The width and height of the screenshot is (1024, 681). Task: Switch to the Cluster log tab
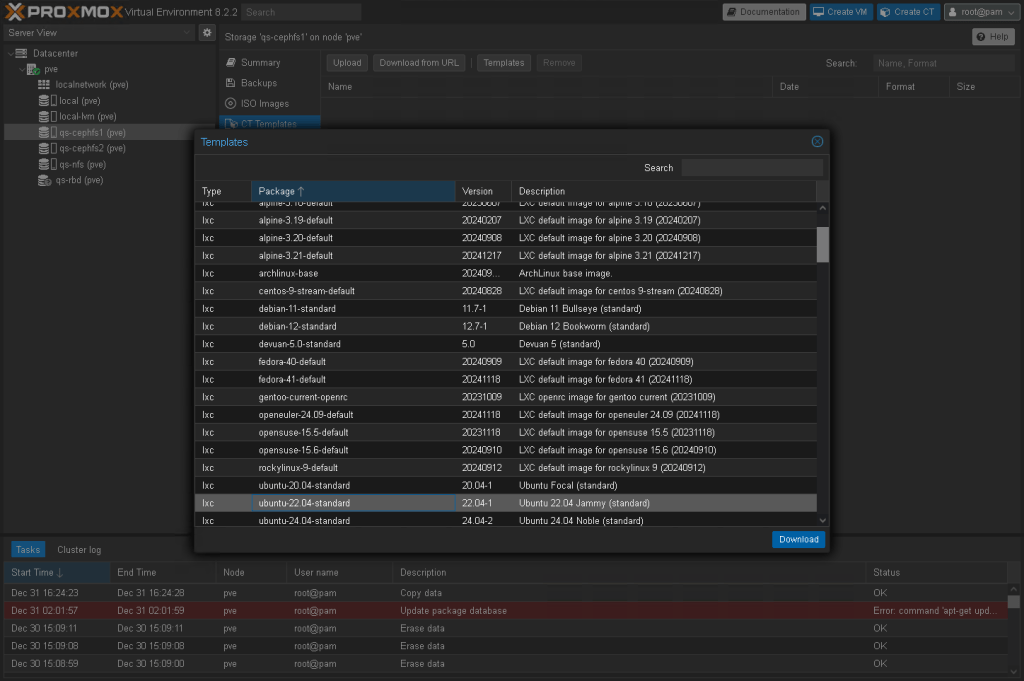[x=79, y=549]
